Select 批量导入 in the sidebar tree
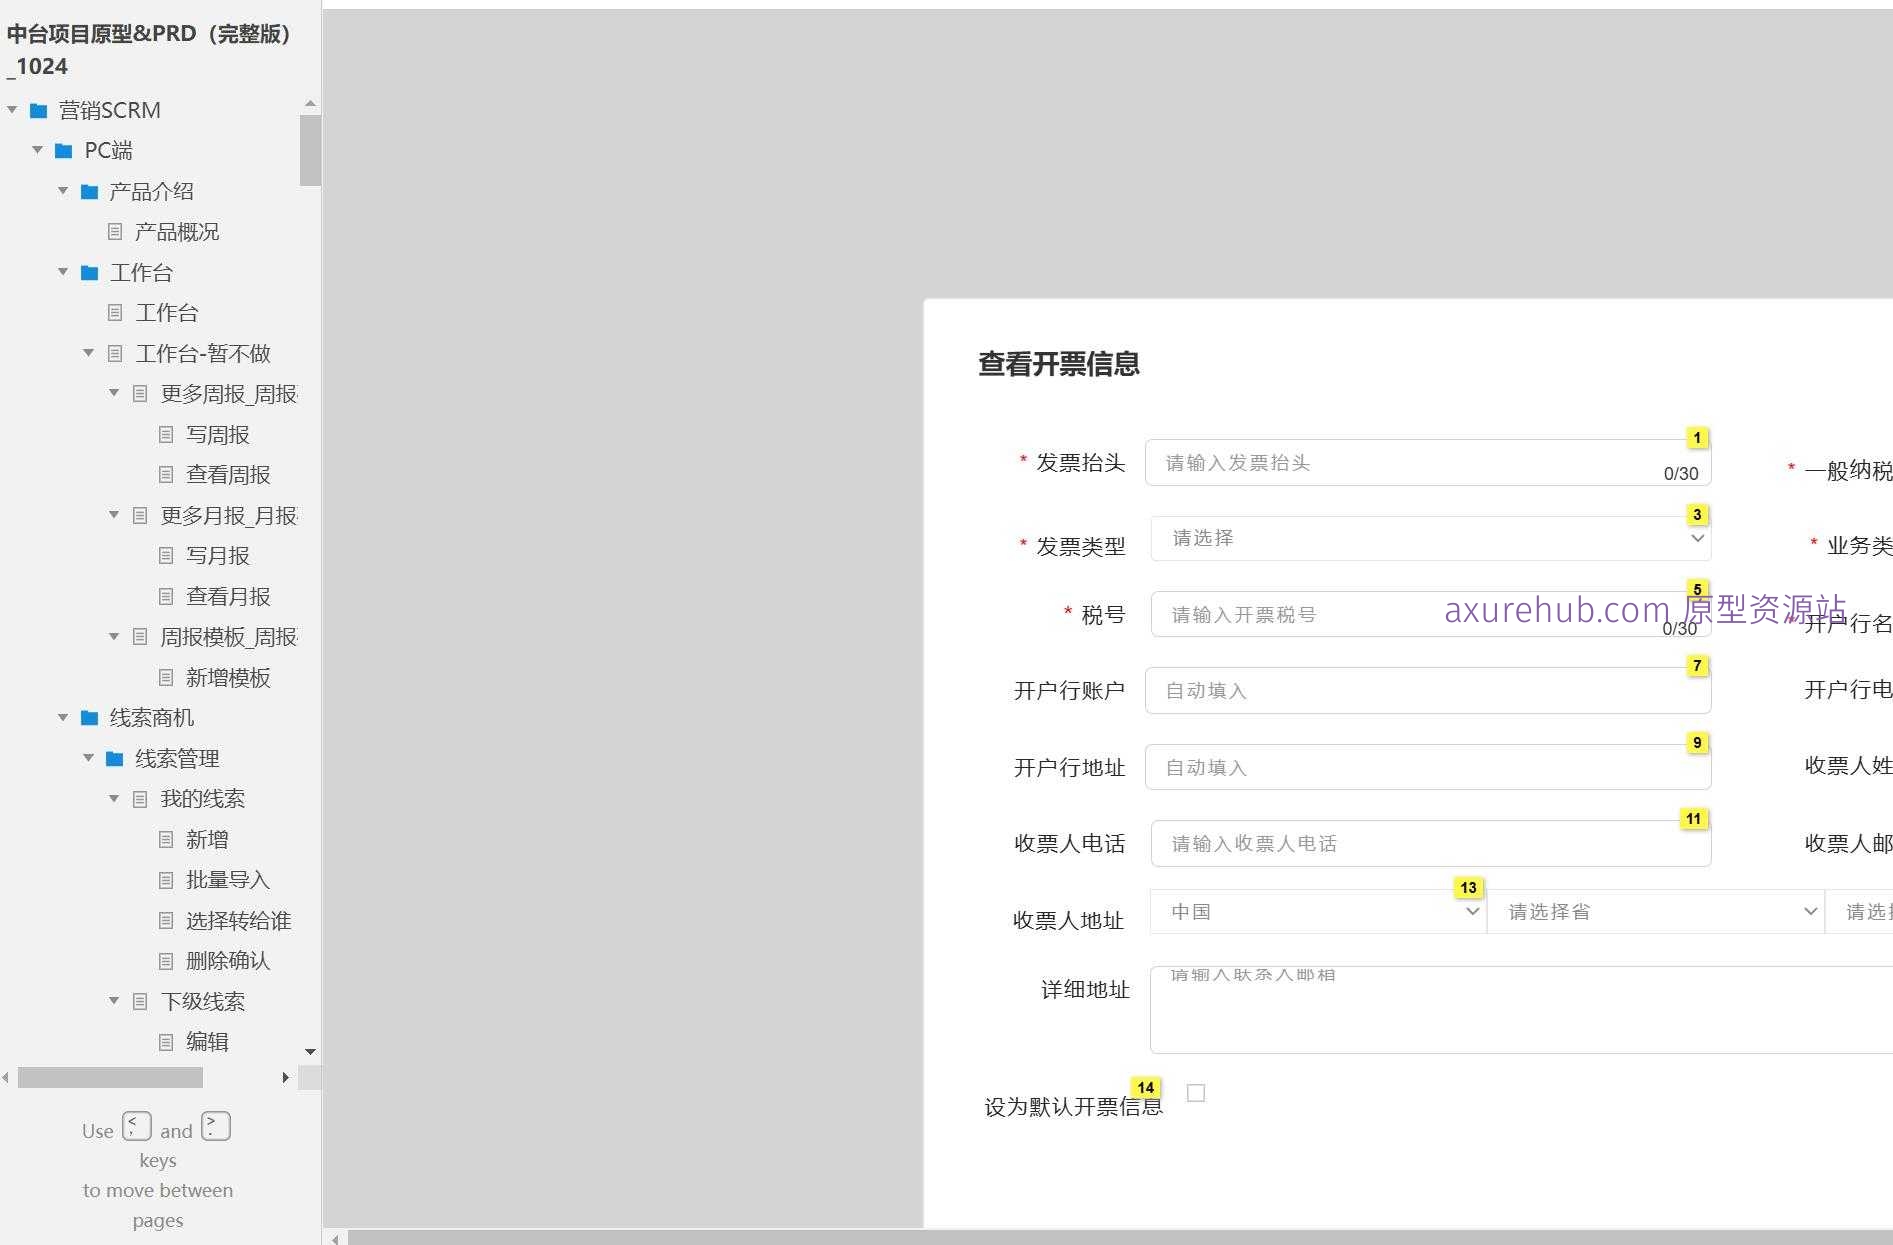The image size is (1893, 1245). (x=227, y=880)
